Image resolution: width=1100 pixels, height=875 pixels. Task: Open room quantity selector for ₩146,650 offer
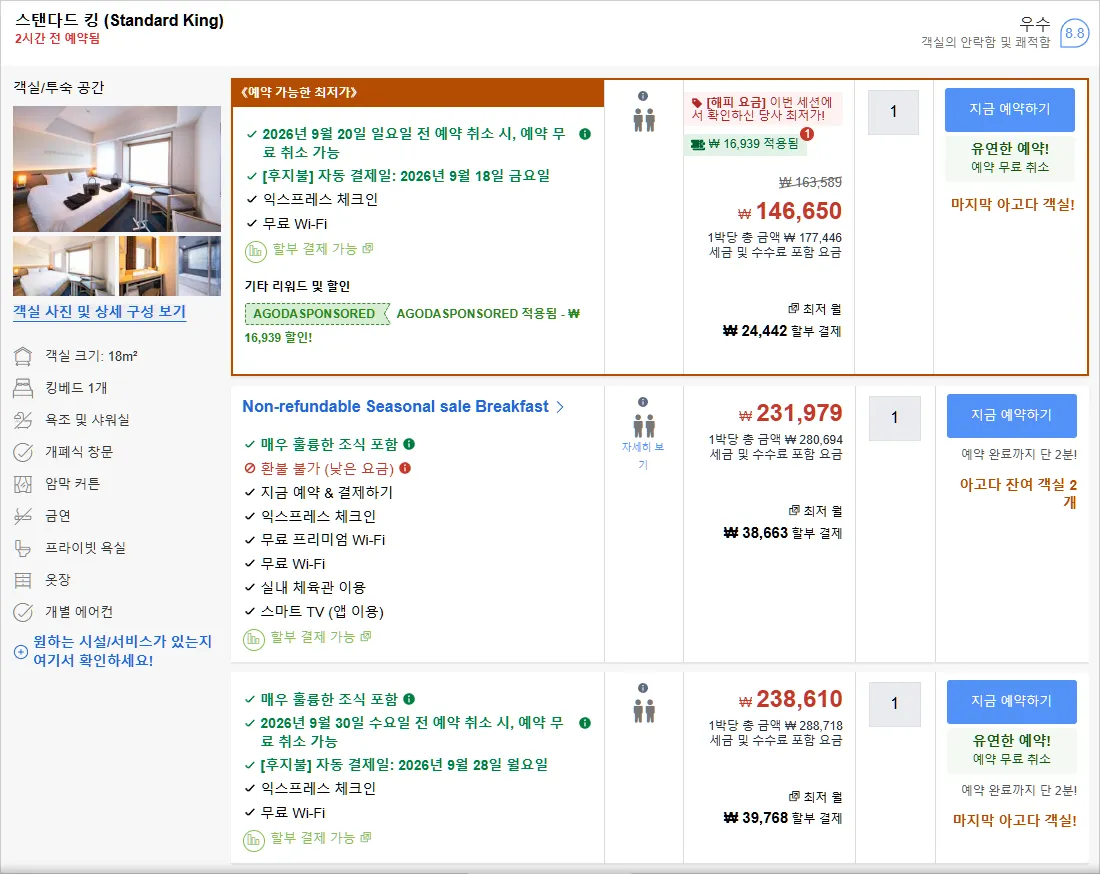tap(893, 112)
